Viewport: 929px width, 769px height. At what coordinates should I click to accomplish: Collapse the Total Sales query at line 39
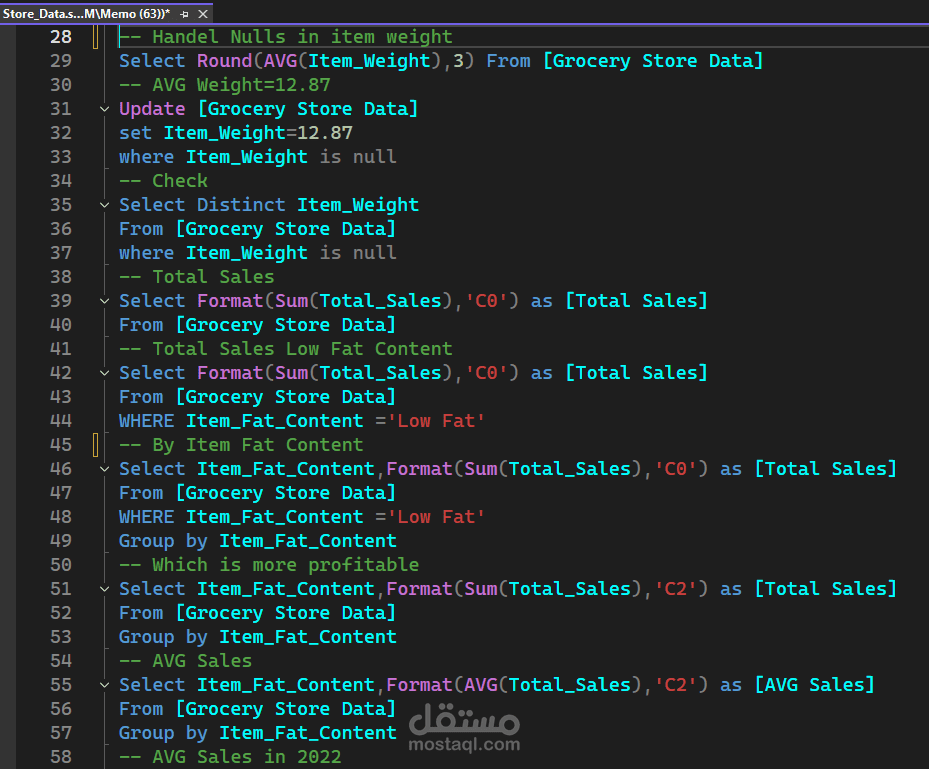pyautogui.click(x=104, y=301)
